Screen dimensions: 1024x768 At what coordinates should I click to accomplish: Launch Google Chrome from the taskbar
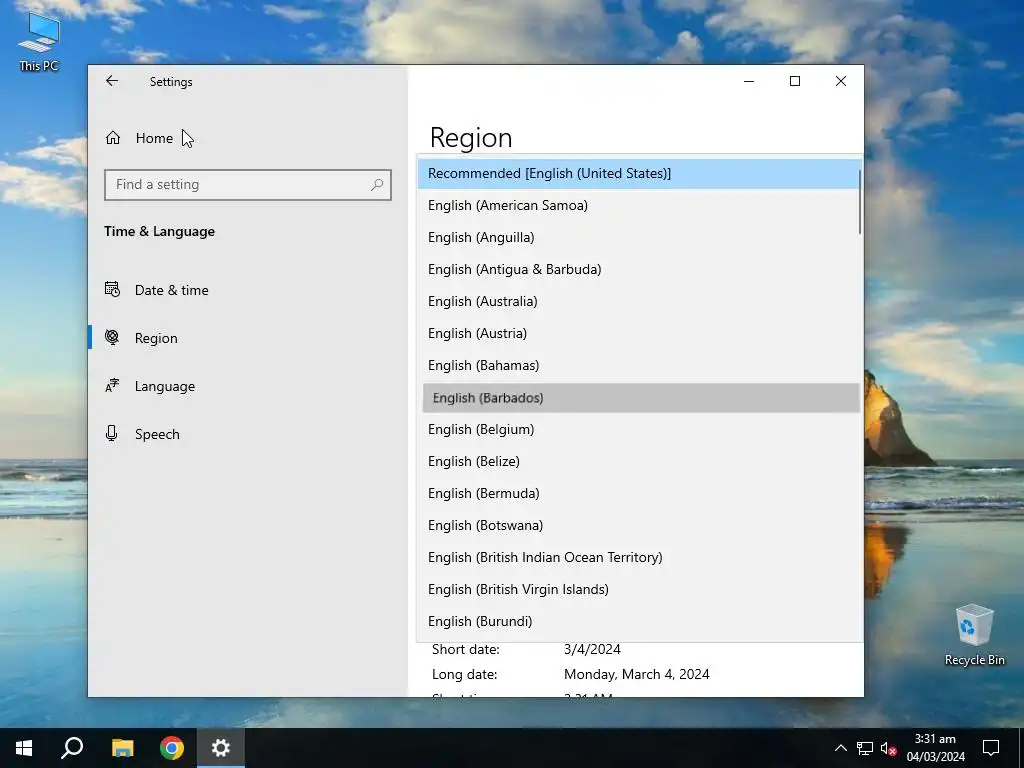[172, 748]
